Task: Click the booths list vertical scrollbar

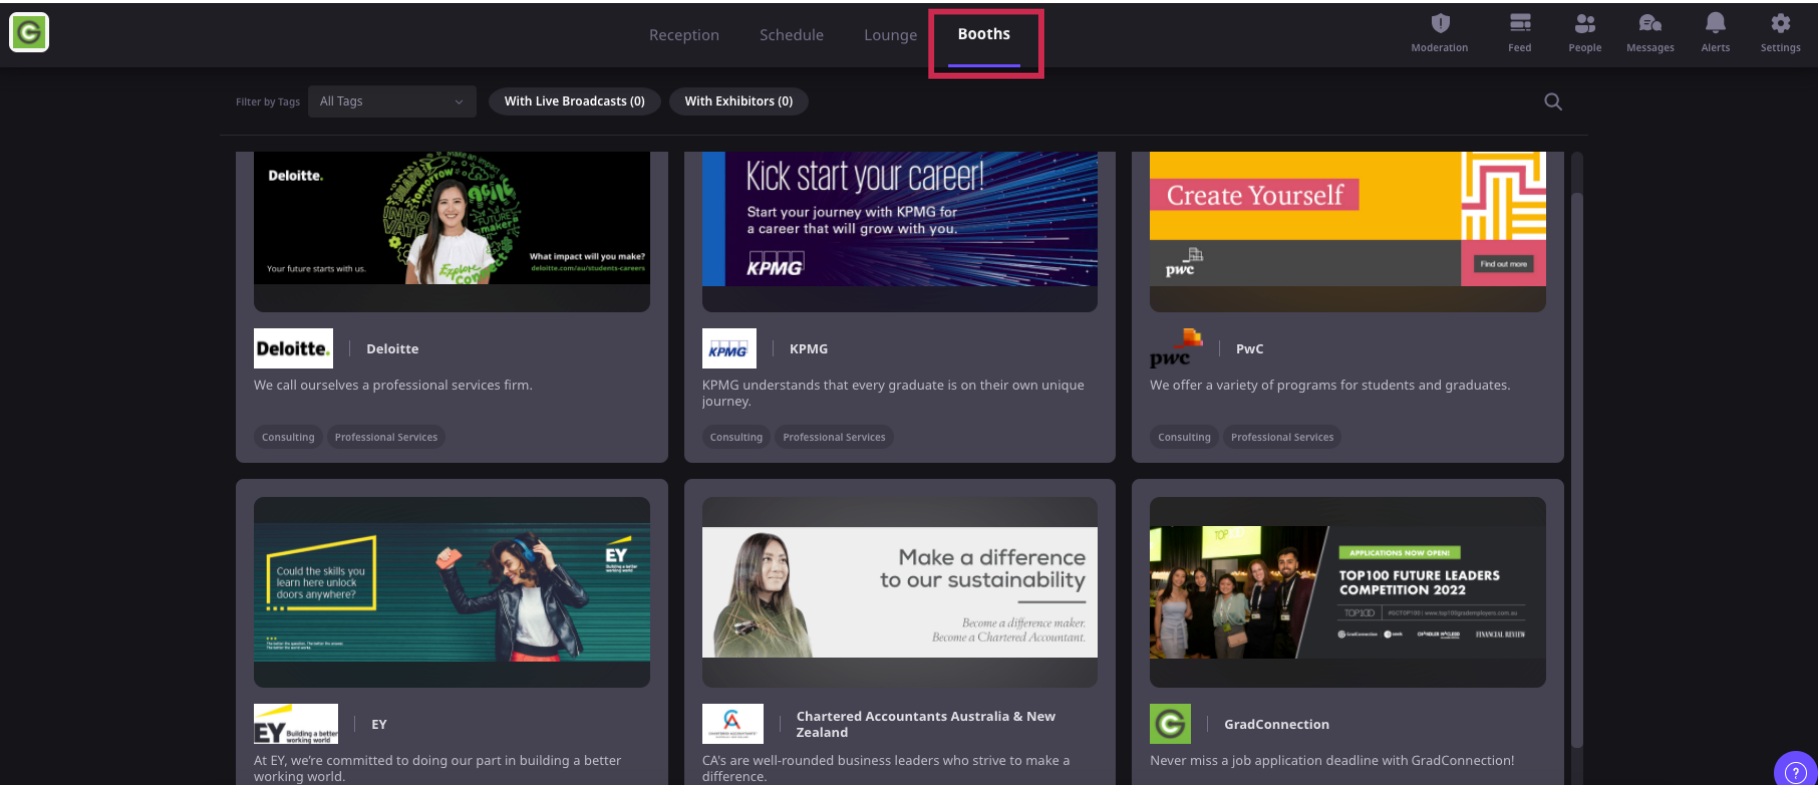Action: click(1577, 470)
